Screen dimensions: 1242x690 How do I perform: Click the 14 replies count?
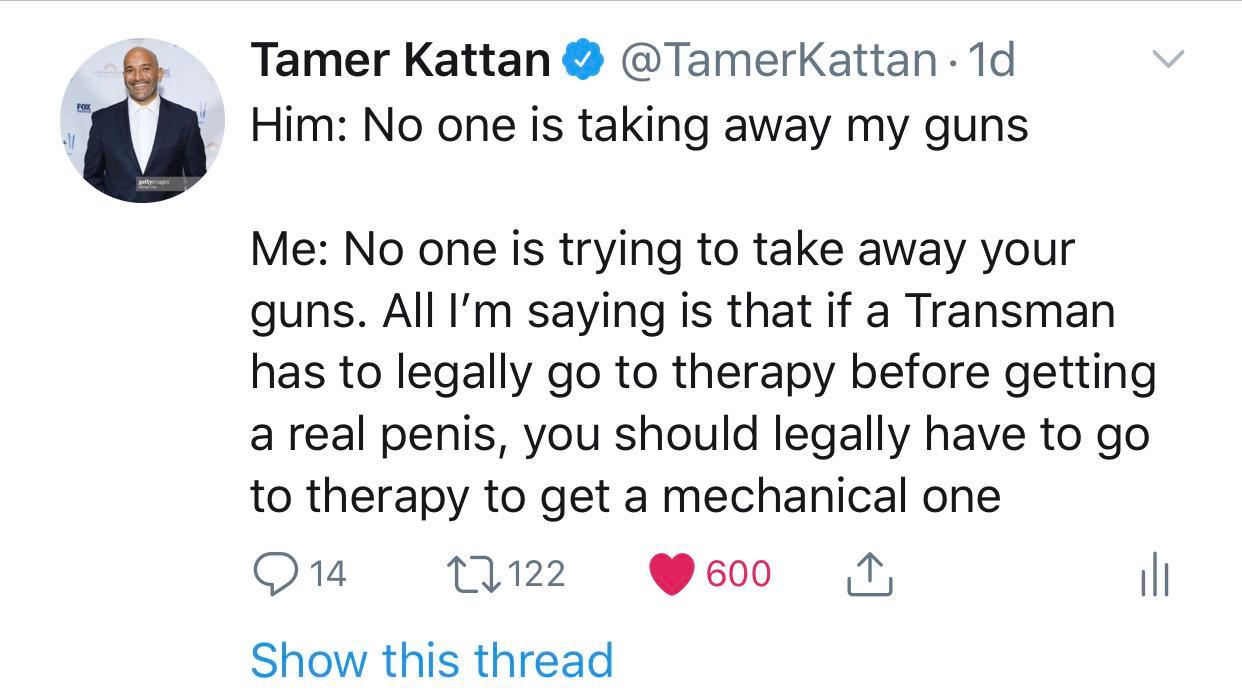point(326,574)
